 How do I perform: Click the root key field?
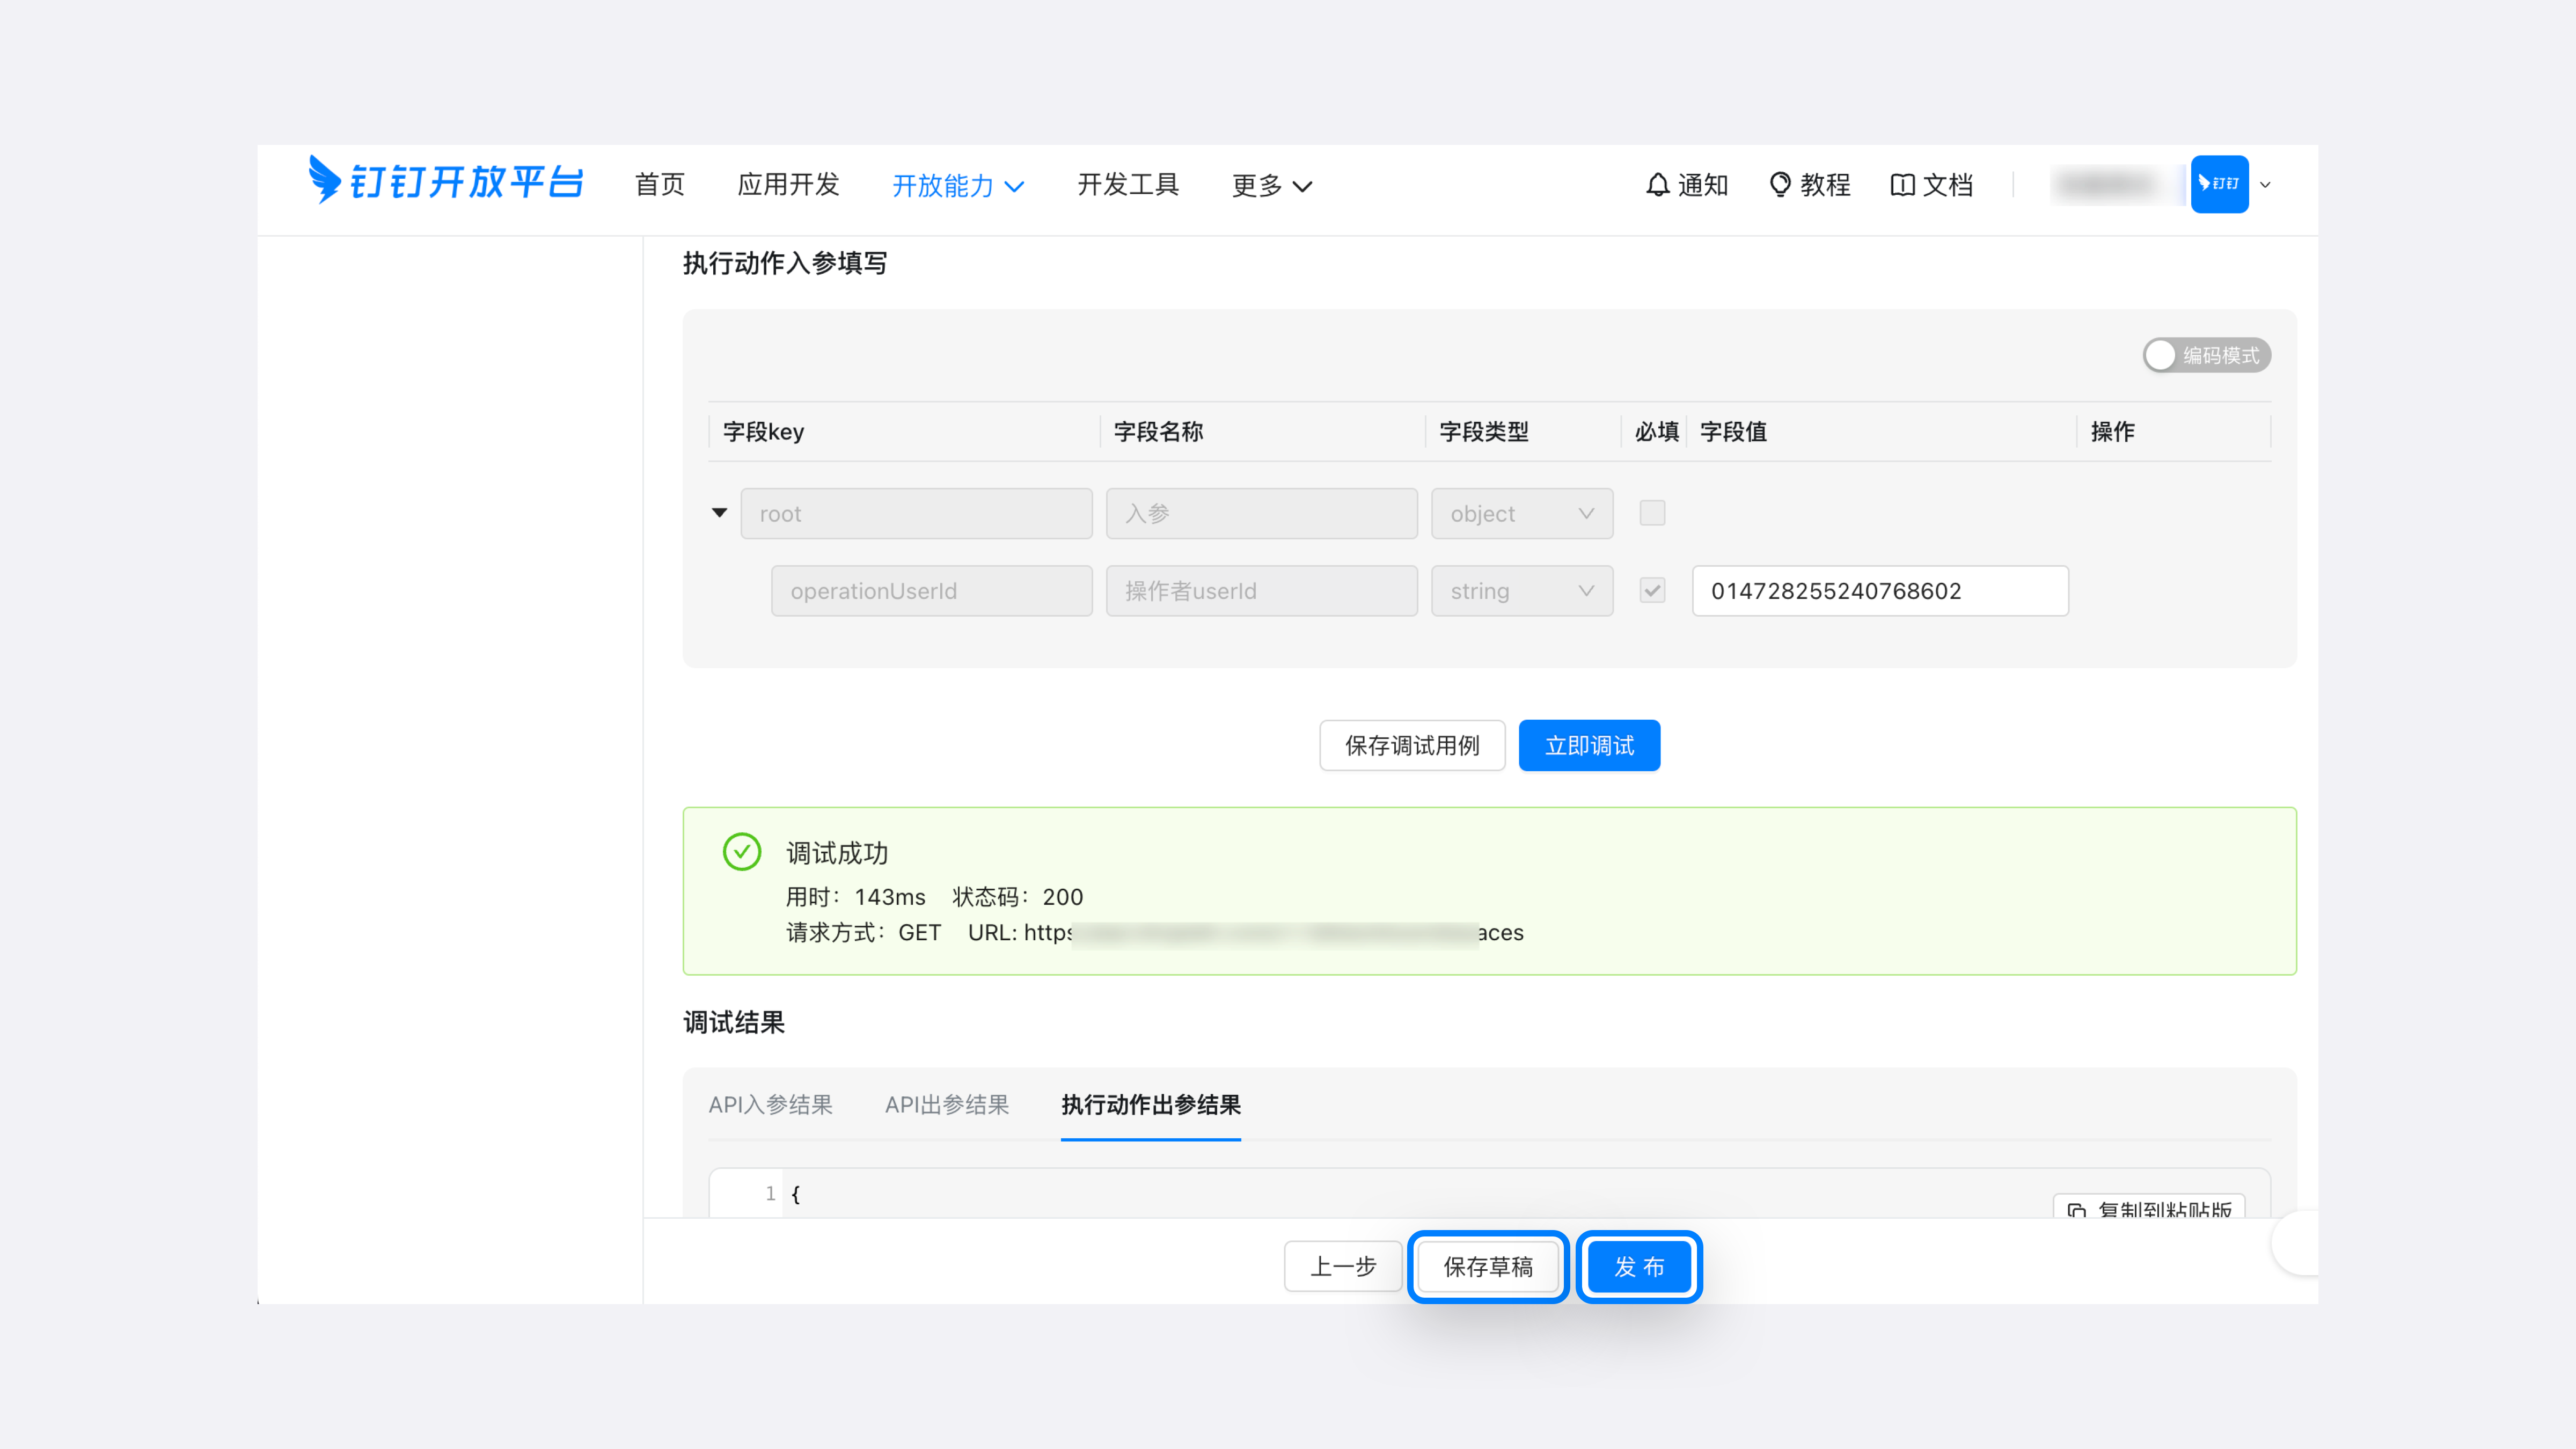click(916, 513)
